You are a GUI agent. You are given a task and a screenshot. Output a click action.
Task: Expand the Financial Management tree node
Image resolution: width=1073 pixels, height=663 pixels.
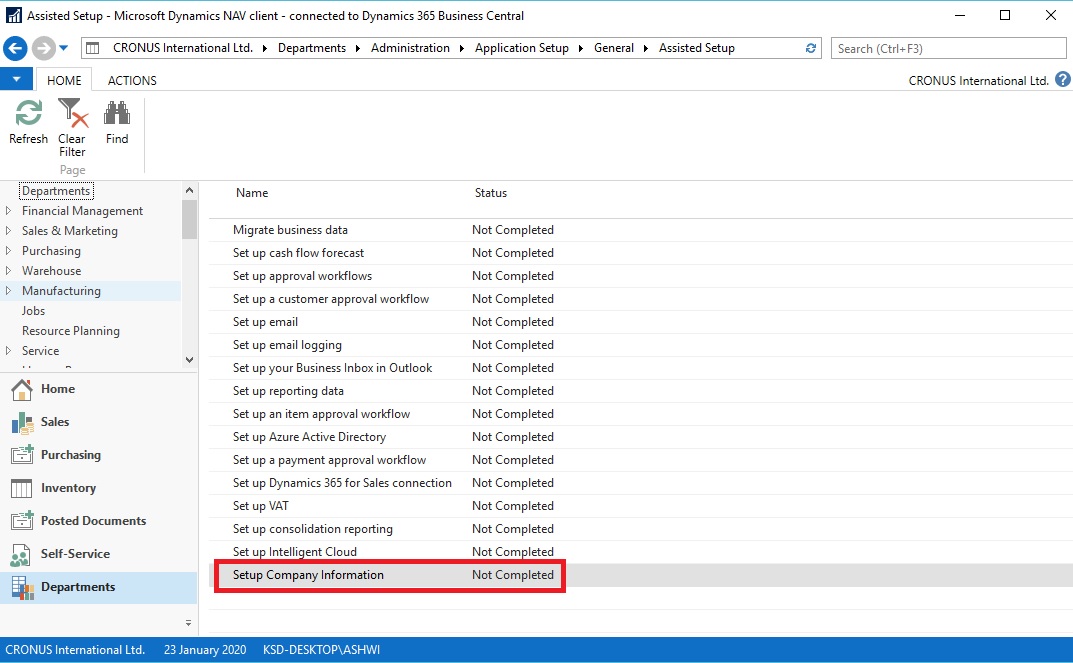point(9,211)
